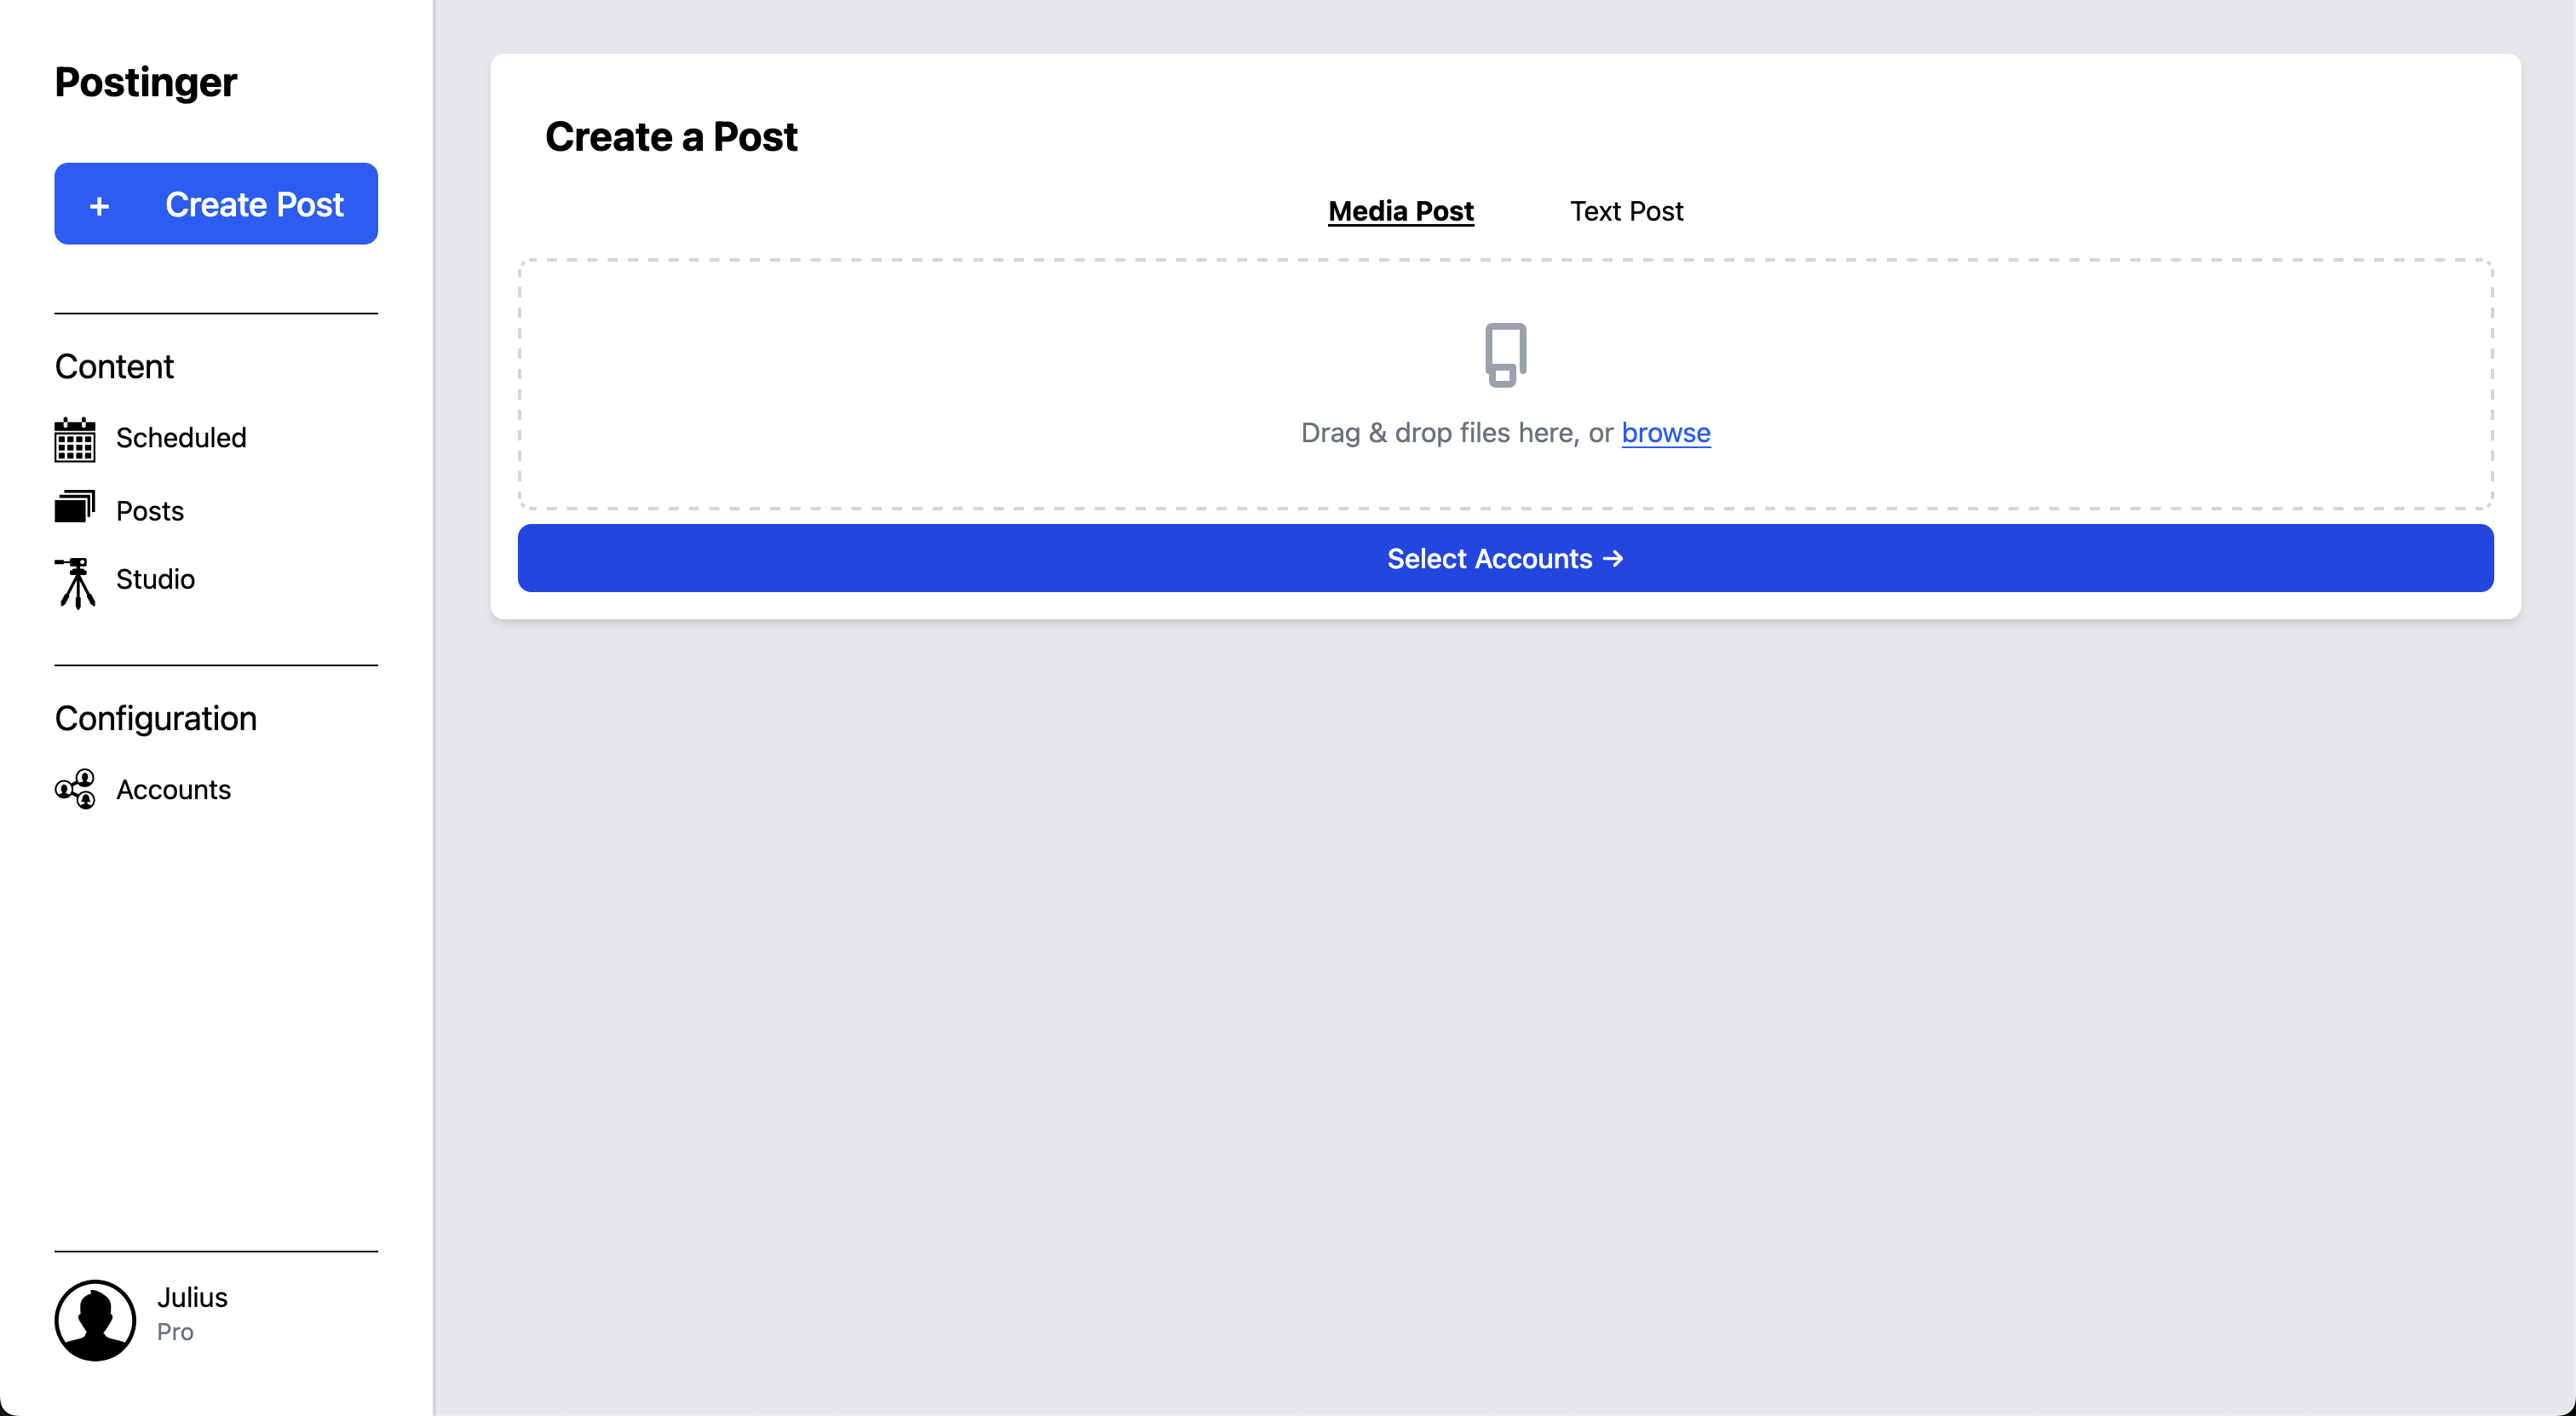Click the Studio tripod camera icon
This screenshot has height=1416, width=2576.
[75, 582]
